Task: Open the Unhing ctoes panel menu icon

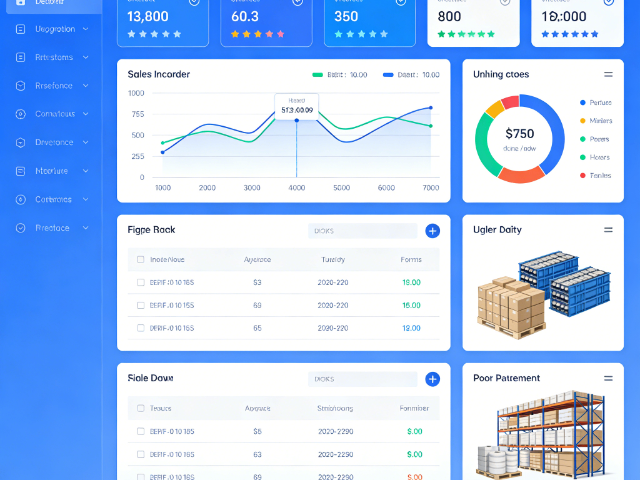Action: [608, 75]
